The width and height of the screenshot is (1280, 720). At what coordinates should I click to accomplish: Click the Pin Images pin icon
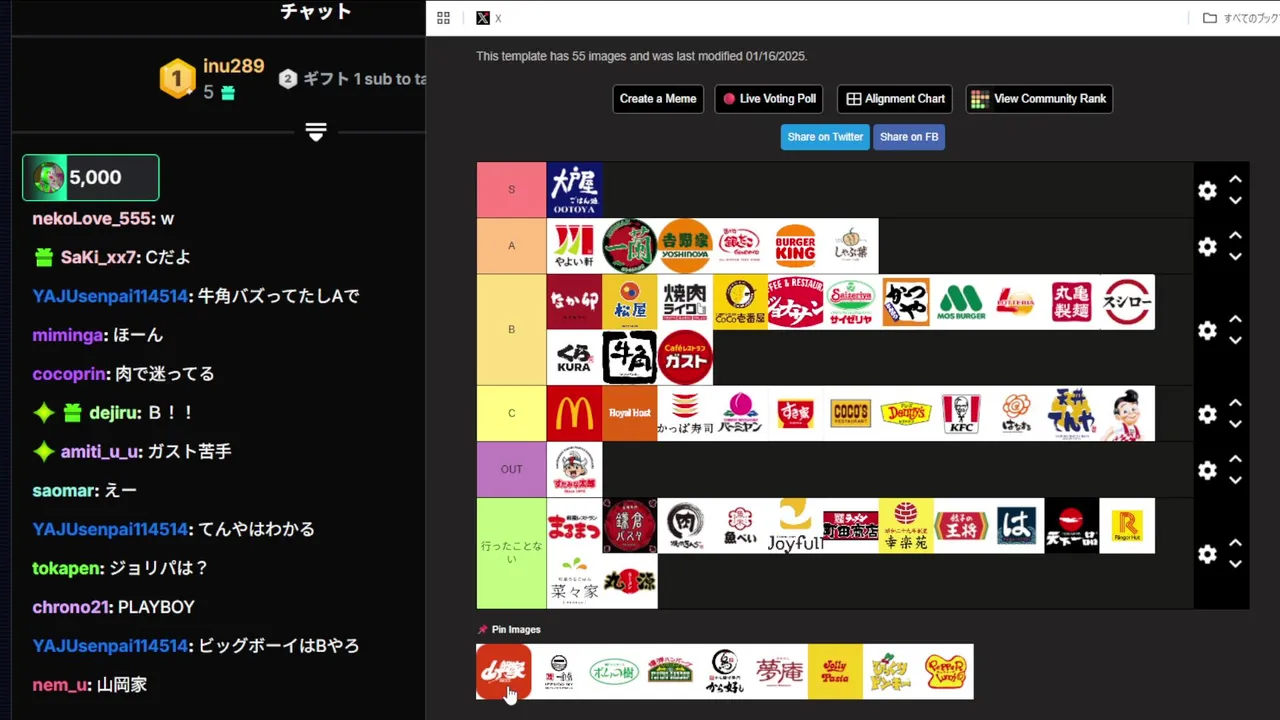(483, 630)
